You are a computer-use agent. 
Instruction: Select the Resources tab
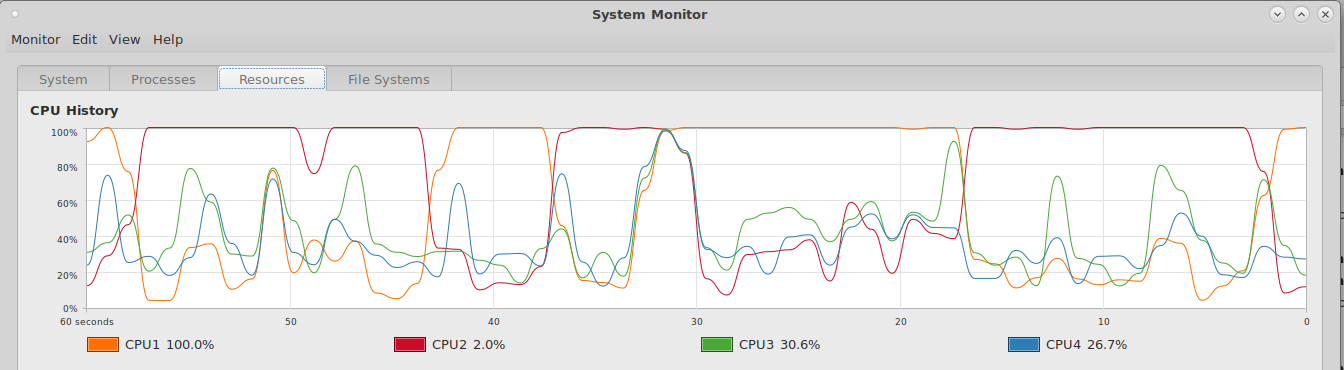272,79
